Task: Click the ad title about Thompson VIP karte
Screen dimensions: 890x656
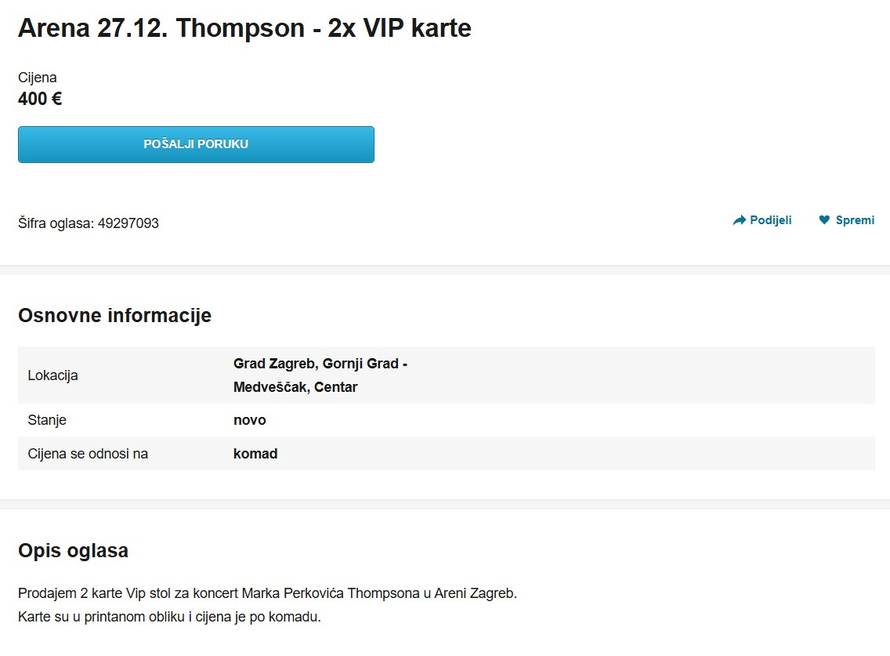Action: coord(244,28)
